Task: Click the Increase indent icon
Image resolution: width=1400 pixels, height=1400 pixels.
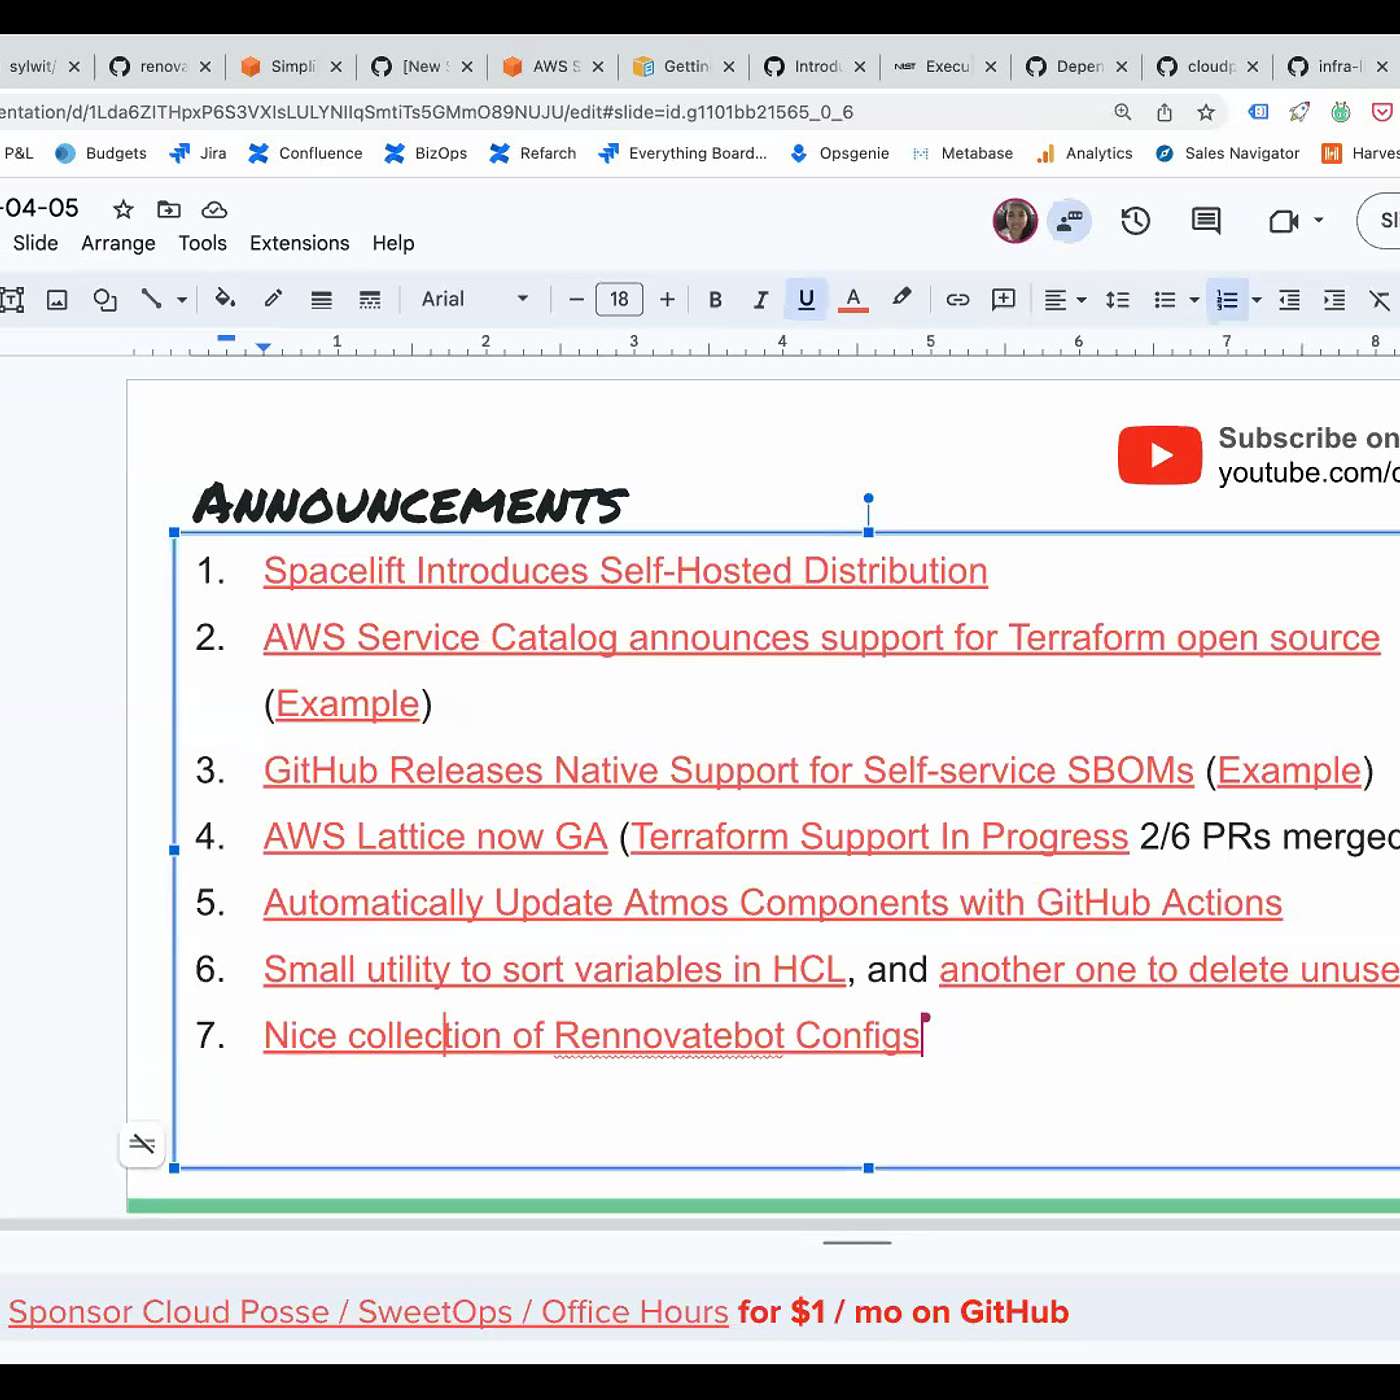Action: pyautogui.click(x=1334, y=300)
